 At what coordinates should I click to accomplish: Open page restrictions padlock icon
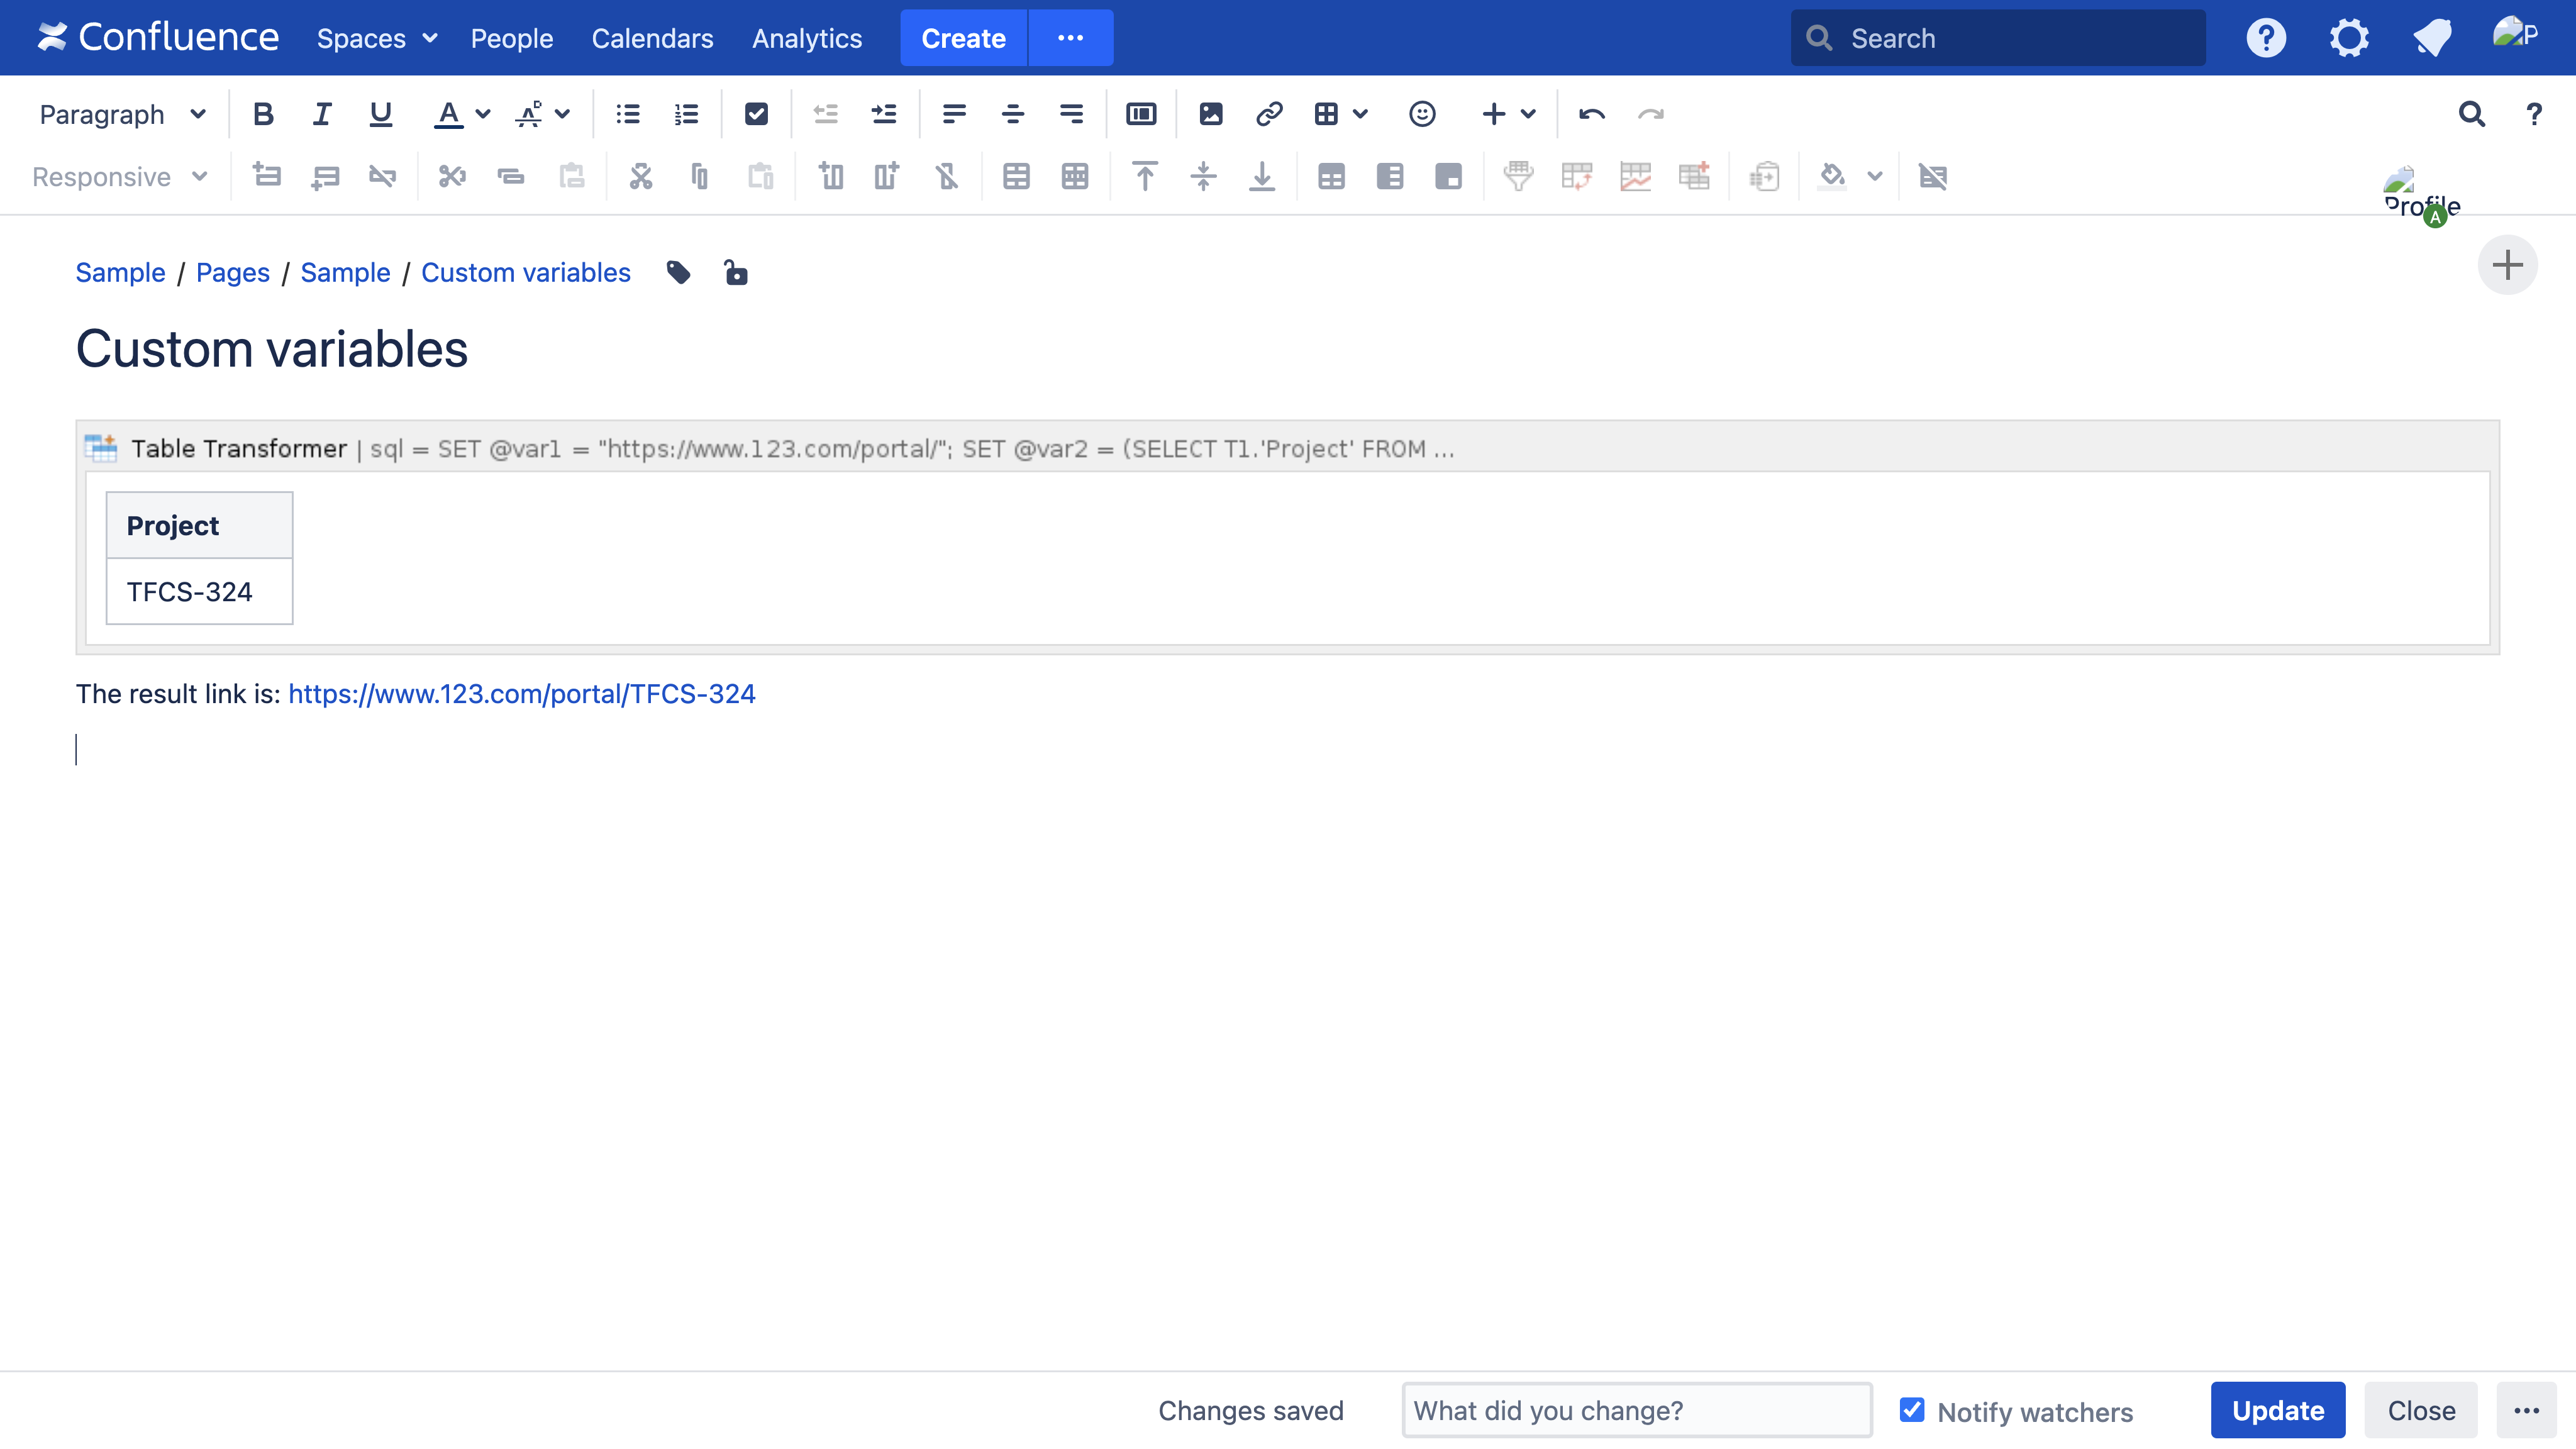click(736, 272)
